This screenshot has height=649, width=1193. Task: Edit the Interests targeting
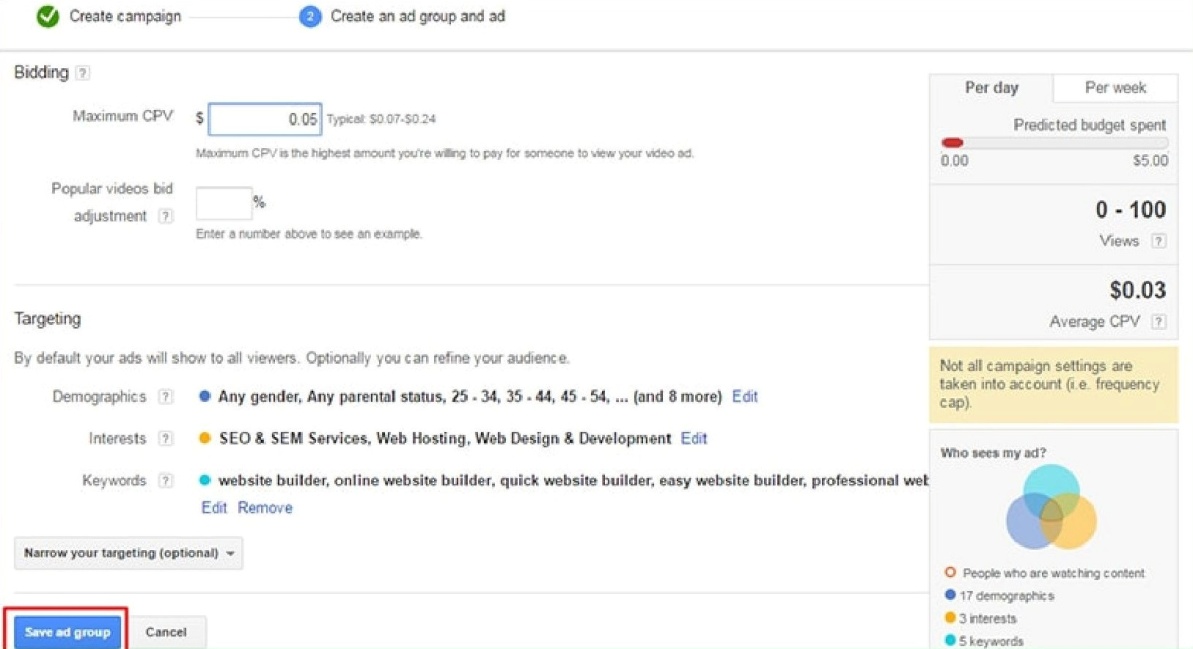coord(694,439)
